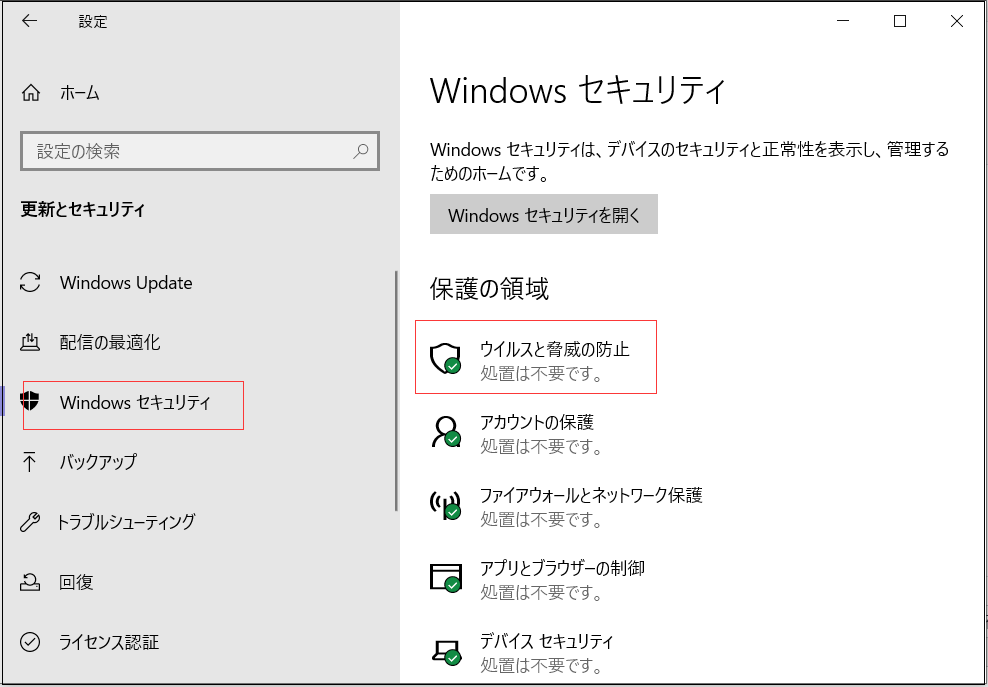This screenshot has height=687, width=988.
Task: Click the license activation (ライセンス認証) check icon
Action: pyautogui.click(x=30, y=642)
